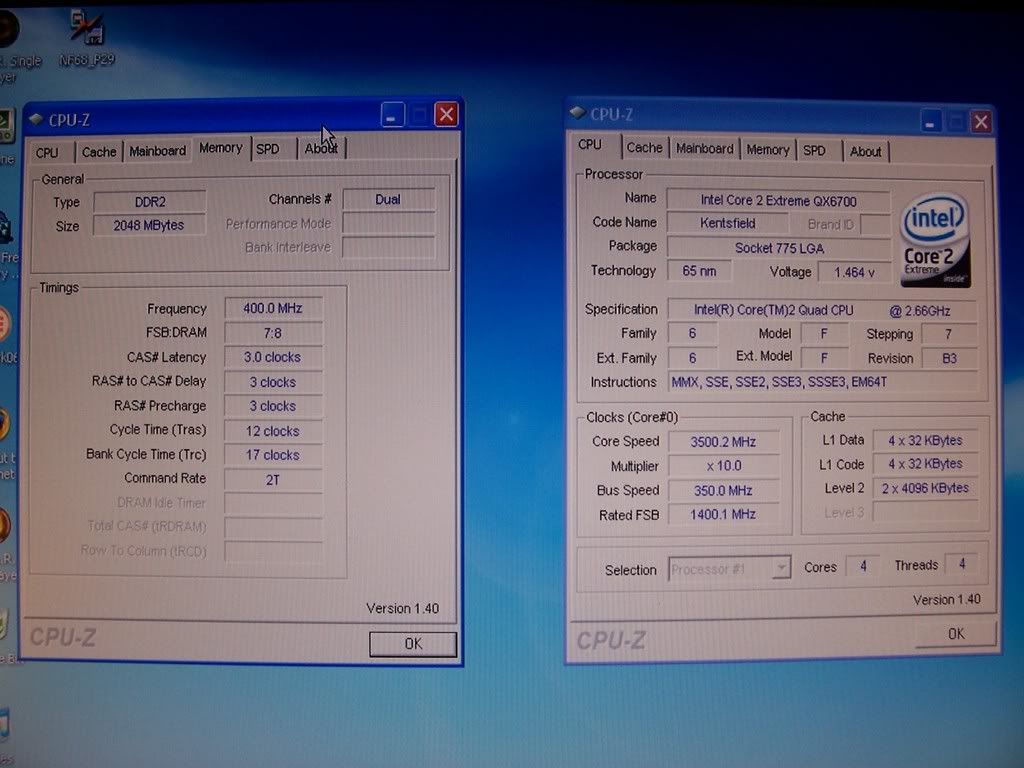
Task: Open the About tab in the processor window
Action: pyautogui.click(x=866, y=152)
